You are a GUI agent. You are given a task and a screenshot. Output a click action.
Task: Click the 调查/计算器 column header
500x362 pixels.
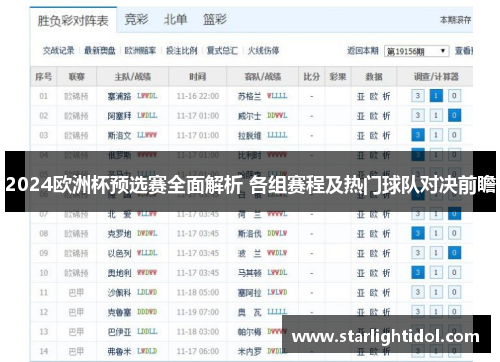[x=436, y=77]
